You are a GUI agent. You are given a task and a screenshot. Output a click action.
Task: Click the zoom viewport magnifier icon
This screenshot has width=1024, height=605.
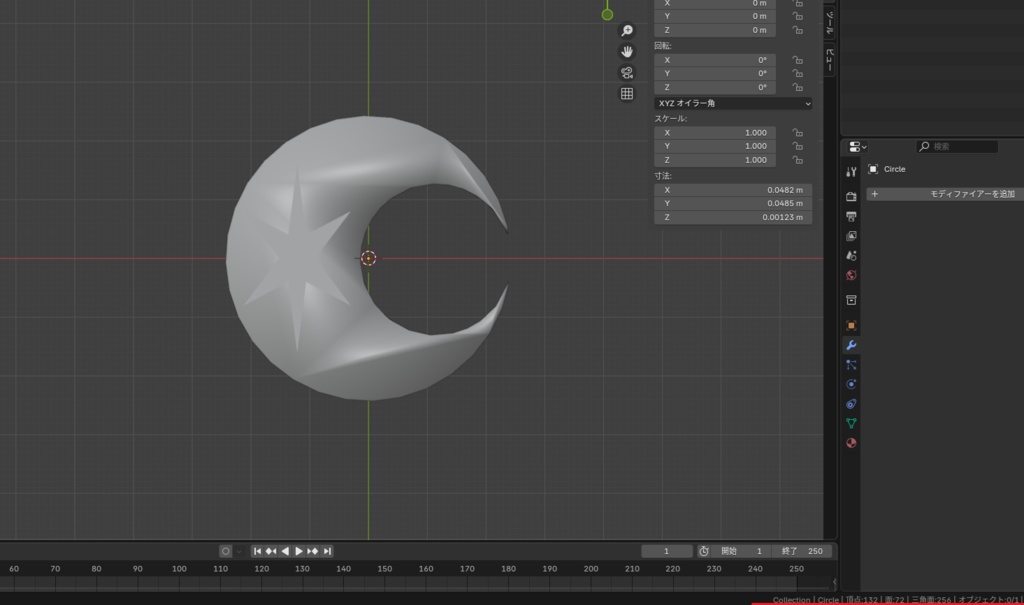coord(627,31)
